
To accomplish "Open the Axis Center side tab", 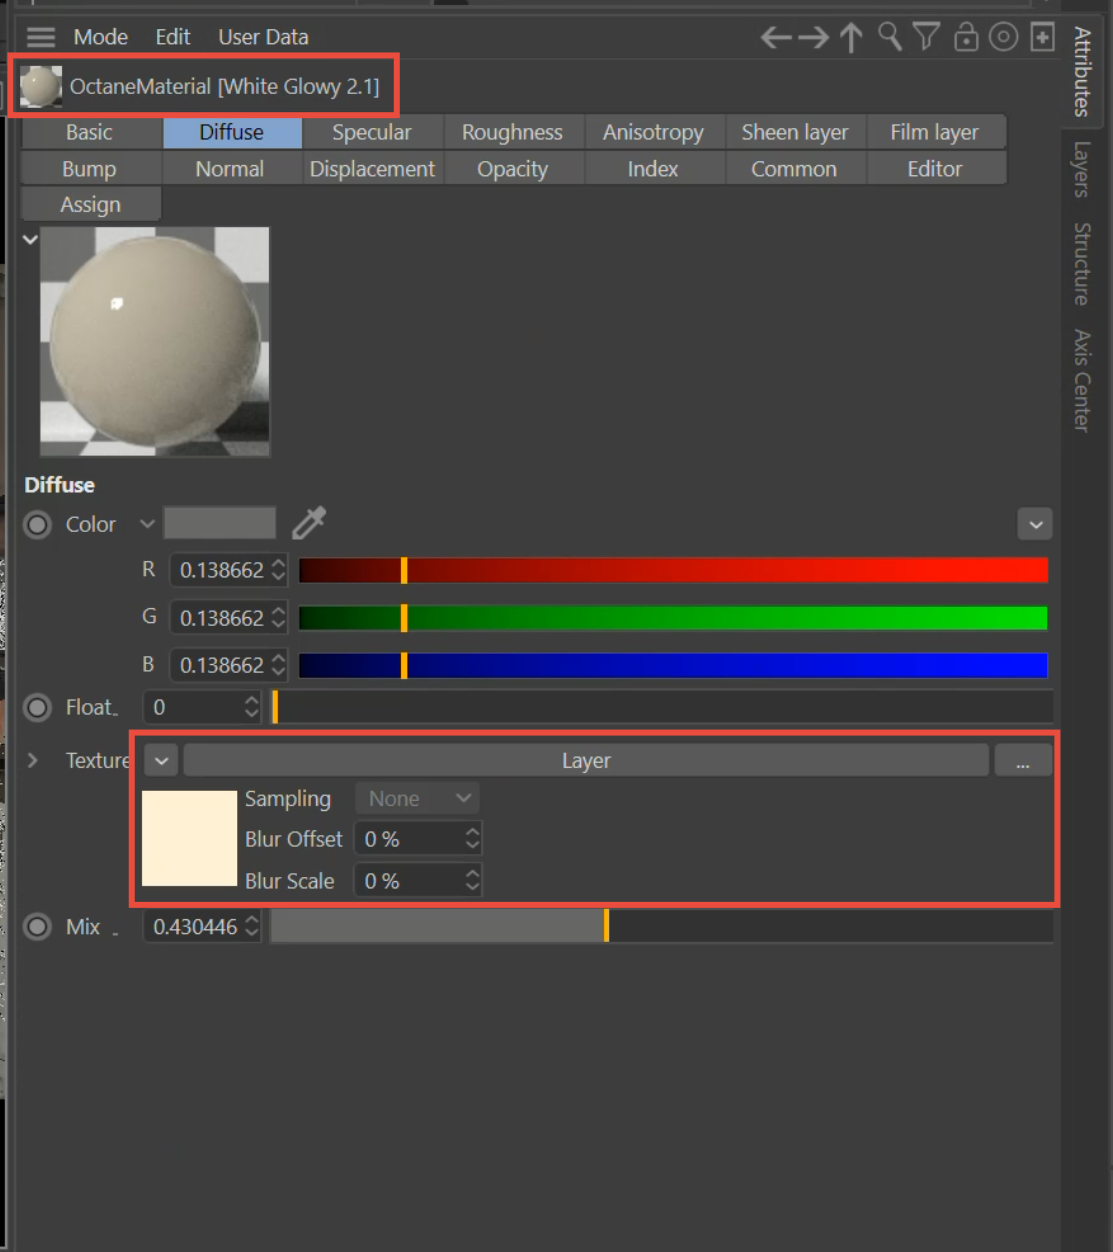I will point(1082,381).
